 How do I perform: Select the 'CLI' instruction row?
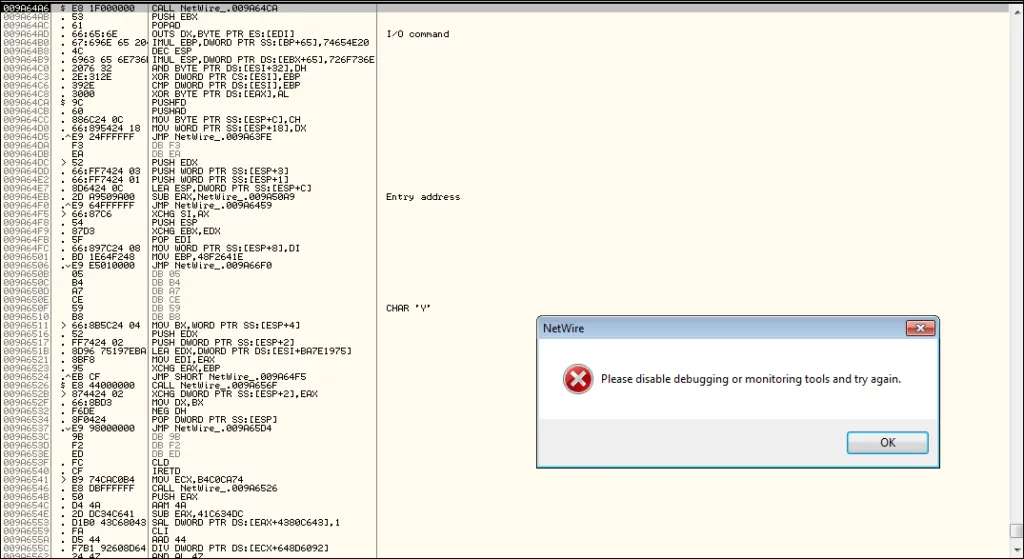point(160,531)
